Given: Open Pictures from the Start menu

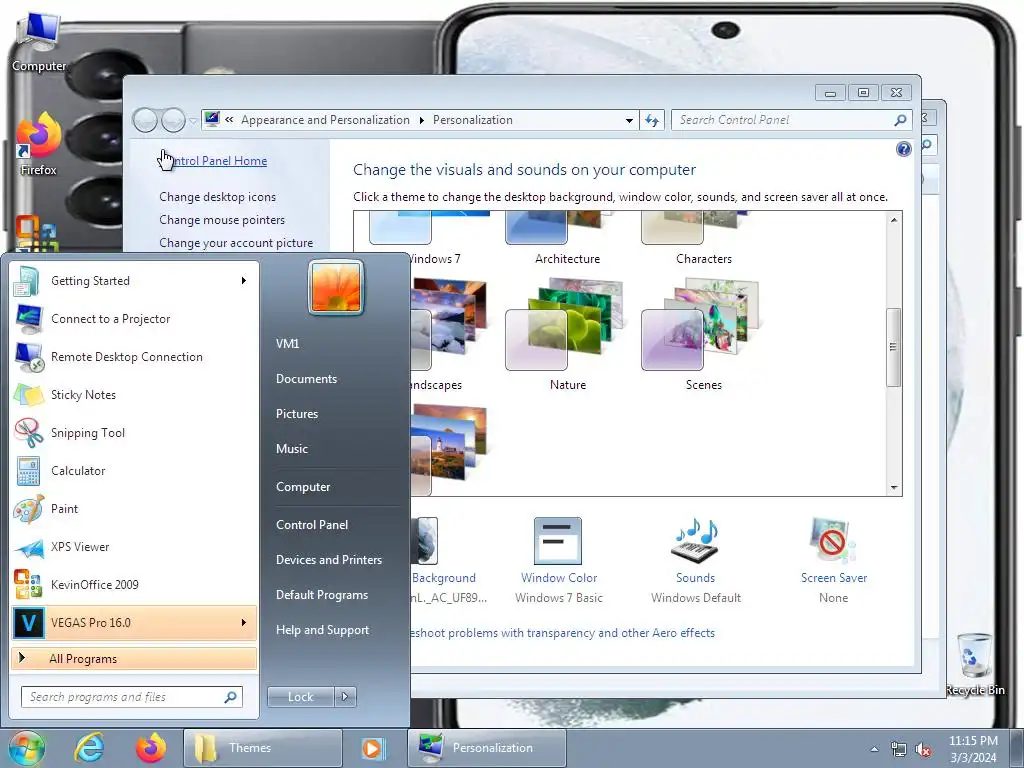Looking at the screenshot, I should coord(296,414).
